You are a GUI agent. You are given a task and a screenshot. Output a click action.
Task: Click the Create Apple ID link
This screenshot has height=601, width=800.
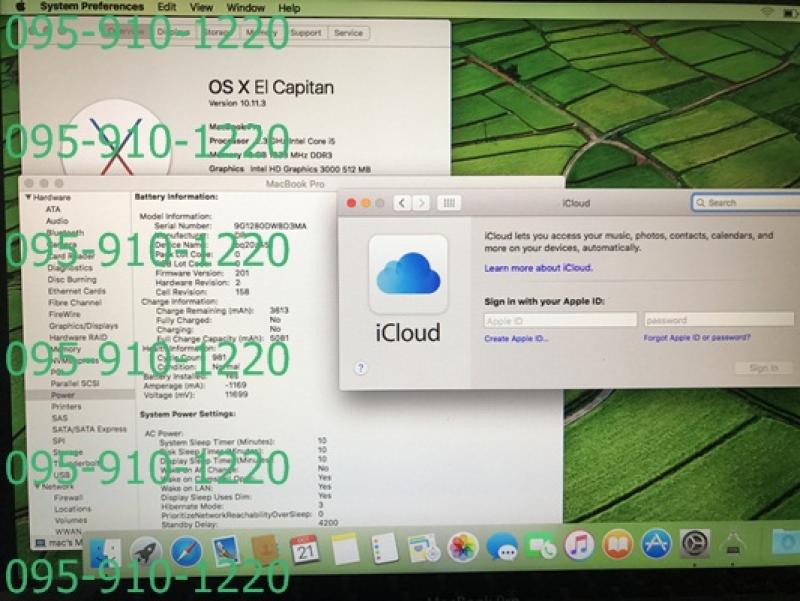(516, 339)
